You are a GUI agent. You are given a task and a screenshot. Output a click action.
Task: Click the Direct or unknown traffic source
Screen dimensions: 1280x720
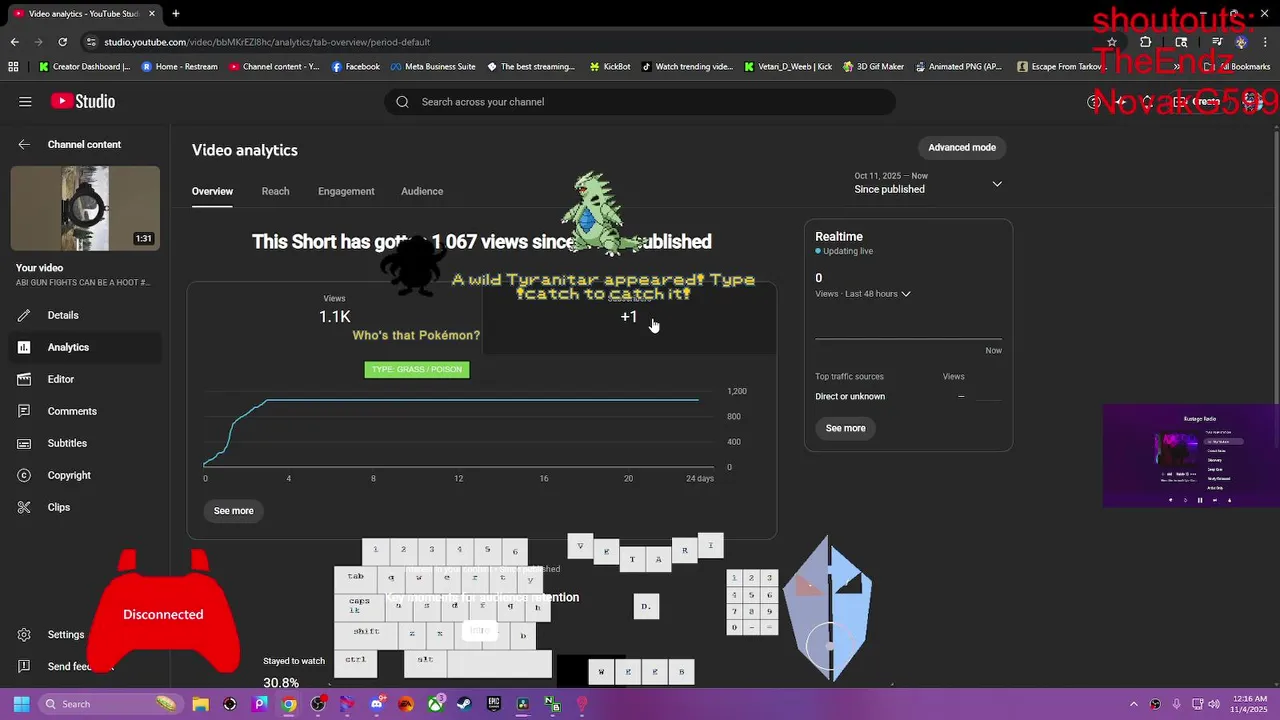(850, 396)
